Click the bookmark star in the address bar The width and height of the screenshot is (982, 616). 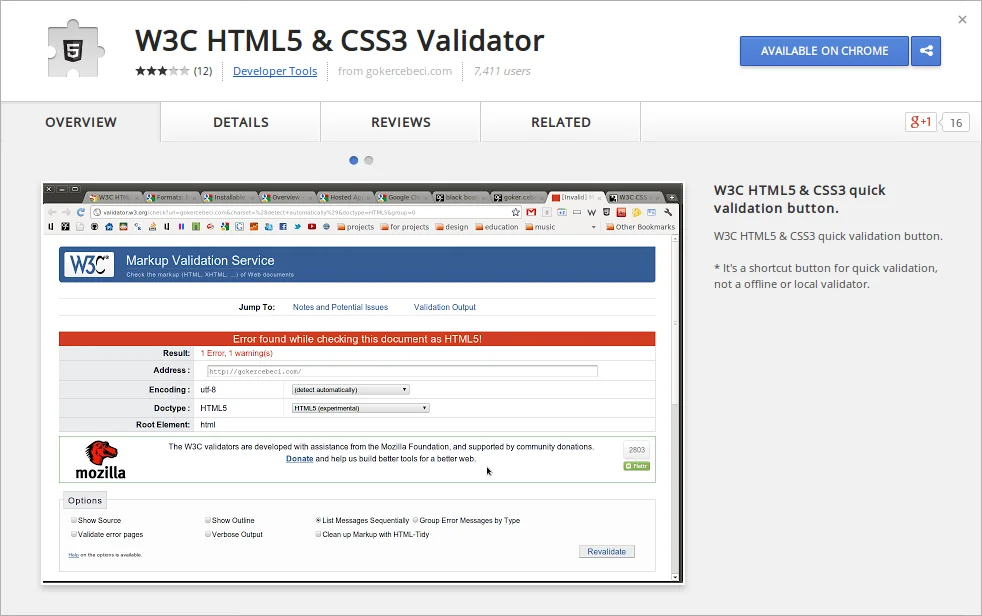pyautogui.click(x=515, y=212)
